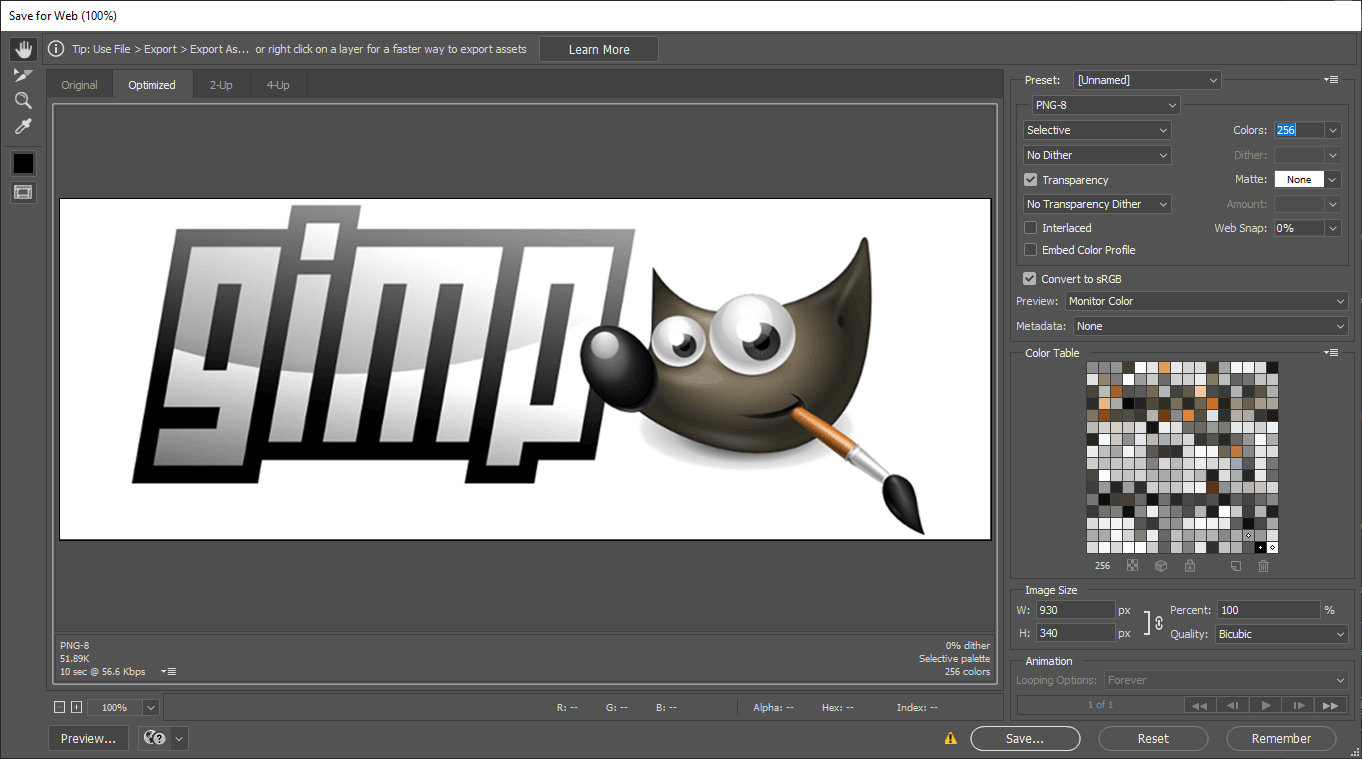Viewport: 1362px width, 759px height.
Task: Click the Percent field
Action: pyautogui.click(x=1269, y=610)
